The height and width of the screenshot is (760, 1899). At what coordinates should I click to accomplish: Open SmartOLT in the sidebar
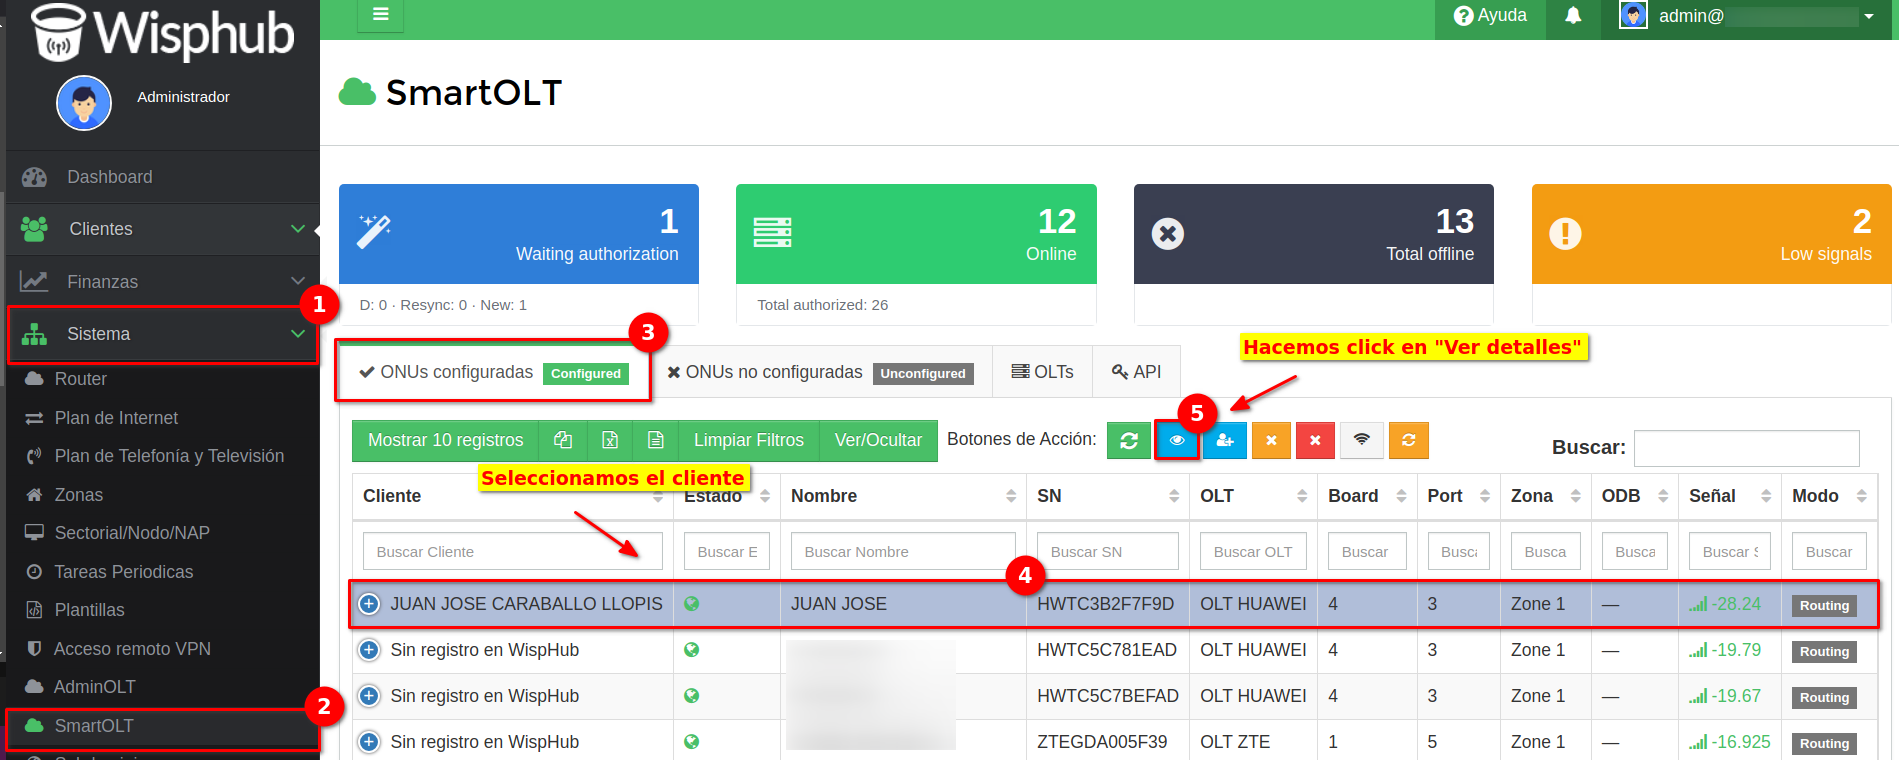click(x=94, y=726)
